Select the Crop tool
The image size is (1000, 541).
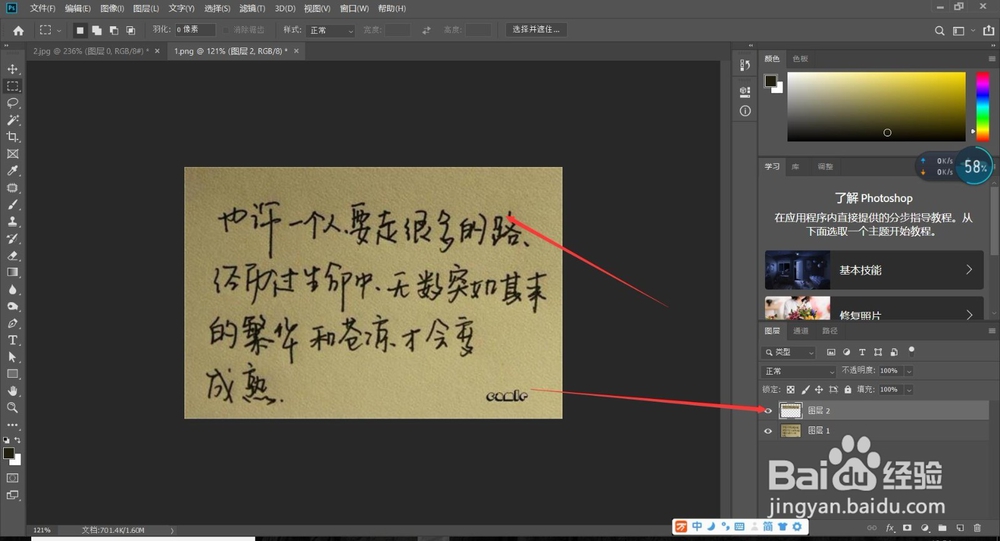[x=13, y=137]
